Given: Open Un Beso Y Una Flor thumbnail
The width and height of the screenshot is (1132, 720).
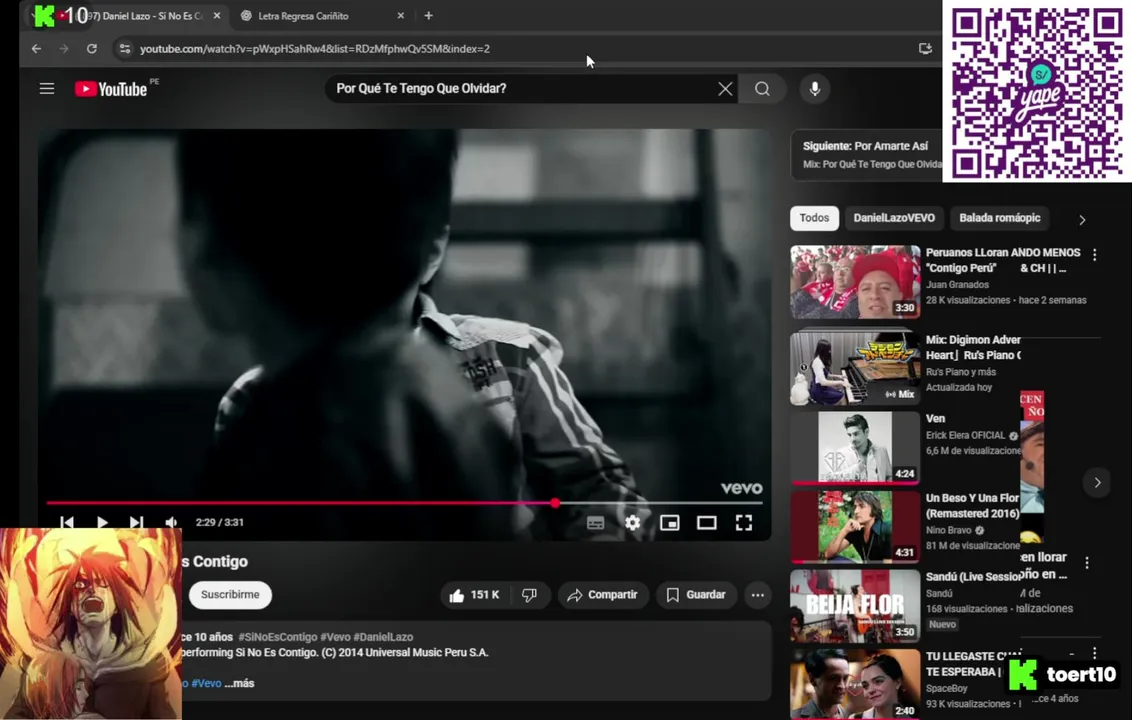Looking at the screenshot, I should click(x=855, y=526).
